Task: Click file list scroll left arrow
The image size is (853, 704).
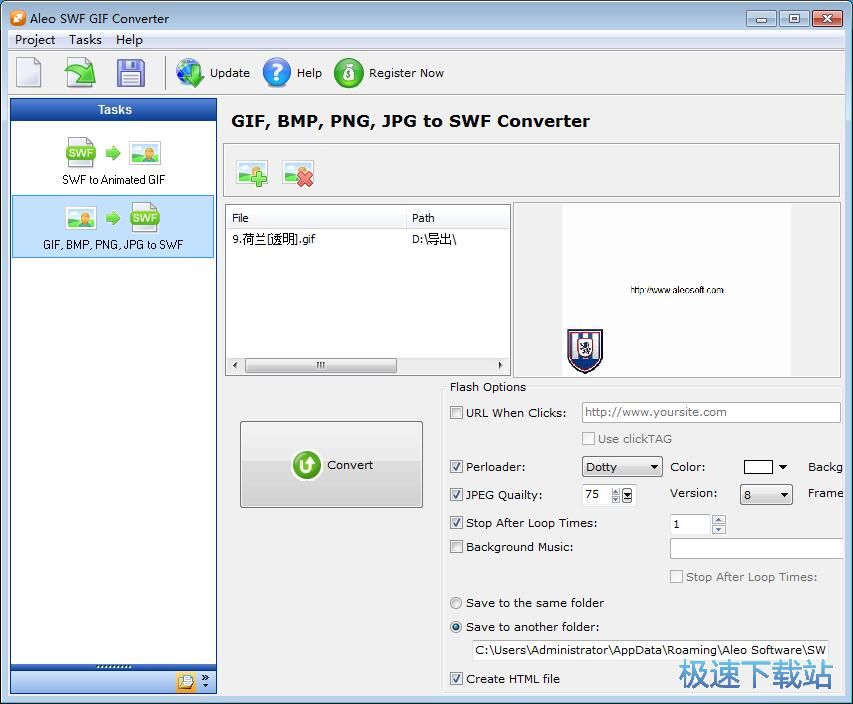Action: 235,365
